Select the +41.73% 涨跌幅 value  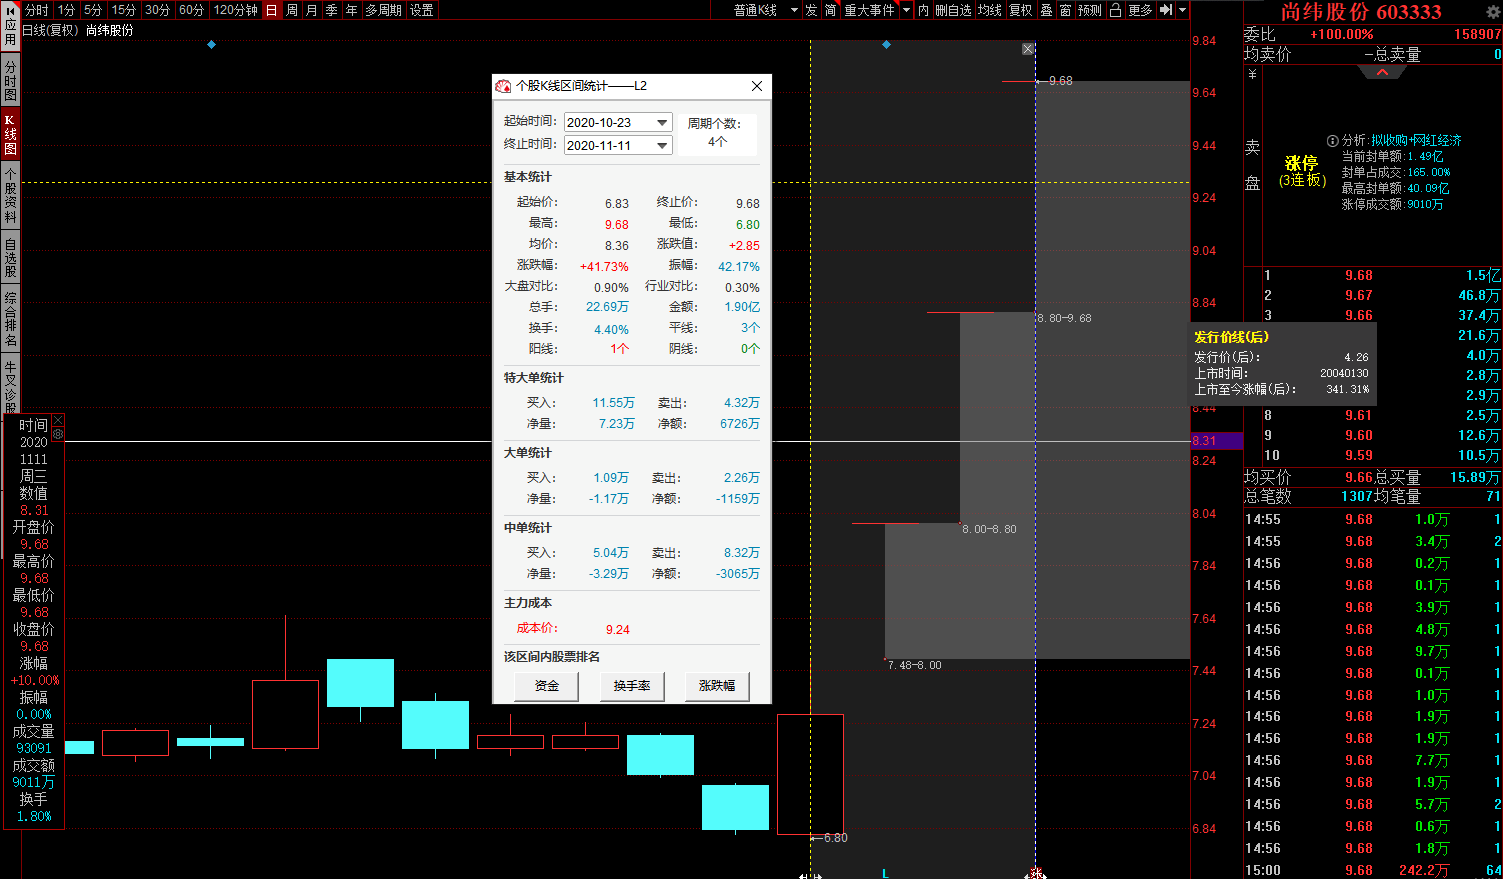pyautogui.click(x=604, y=267)
